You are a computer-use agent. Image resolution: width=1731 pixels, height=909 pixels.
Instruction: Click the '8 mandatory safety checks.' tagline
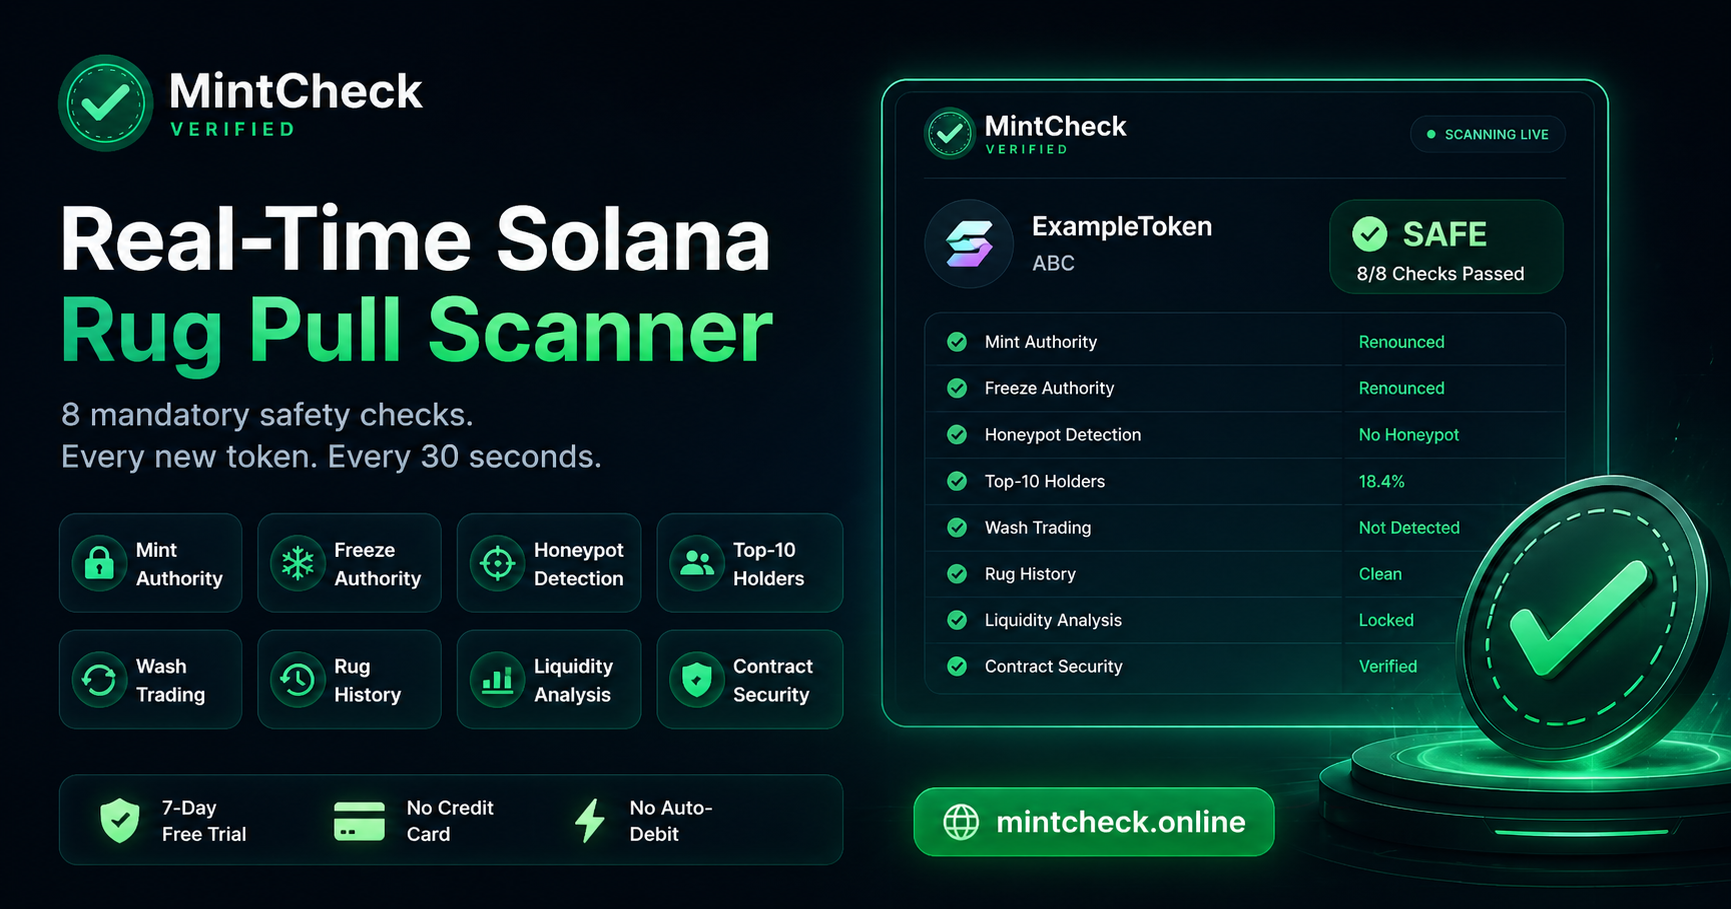point(267,414)
